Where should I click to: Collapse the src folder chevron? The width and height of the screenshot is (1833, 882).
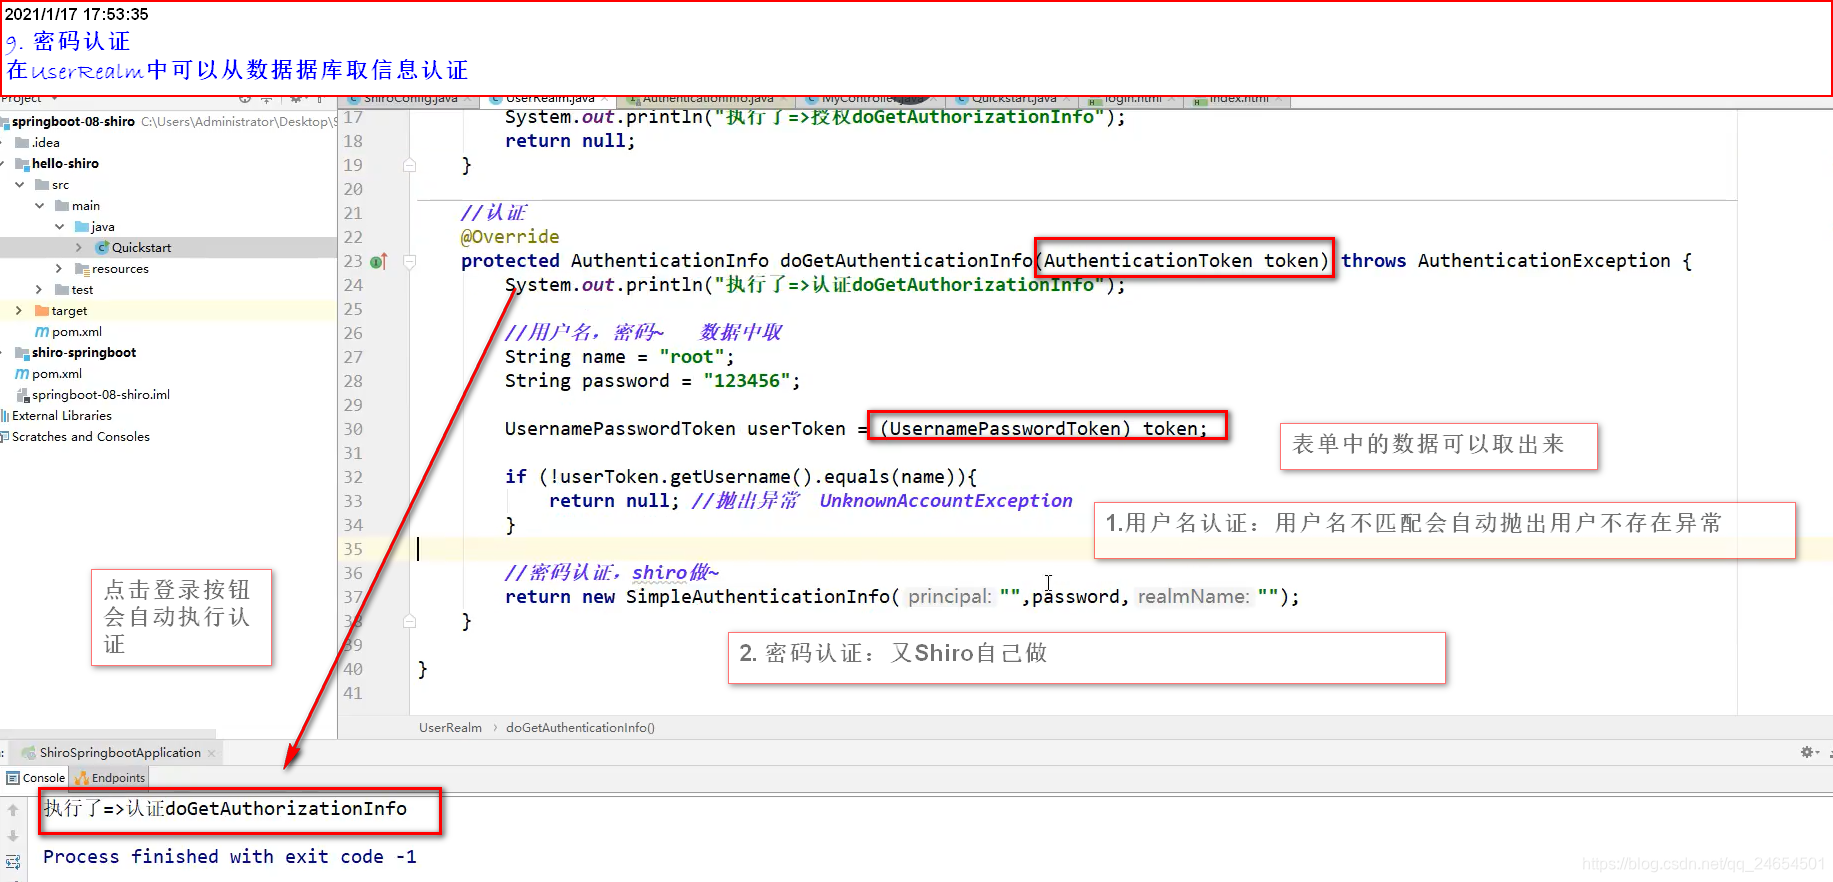tap(20, 184)
